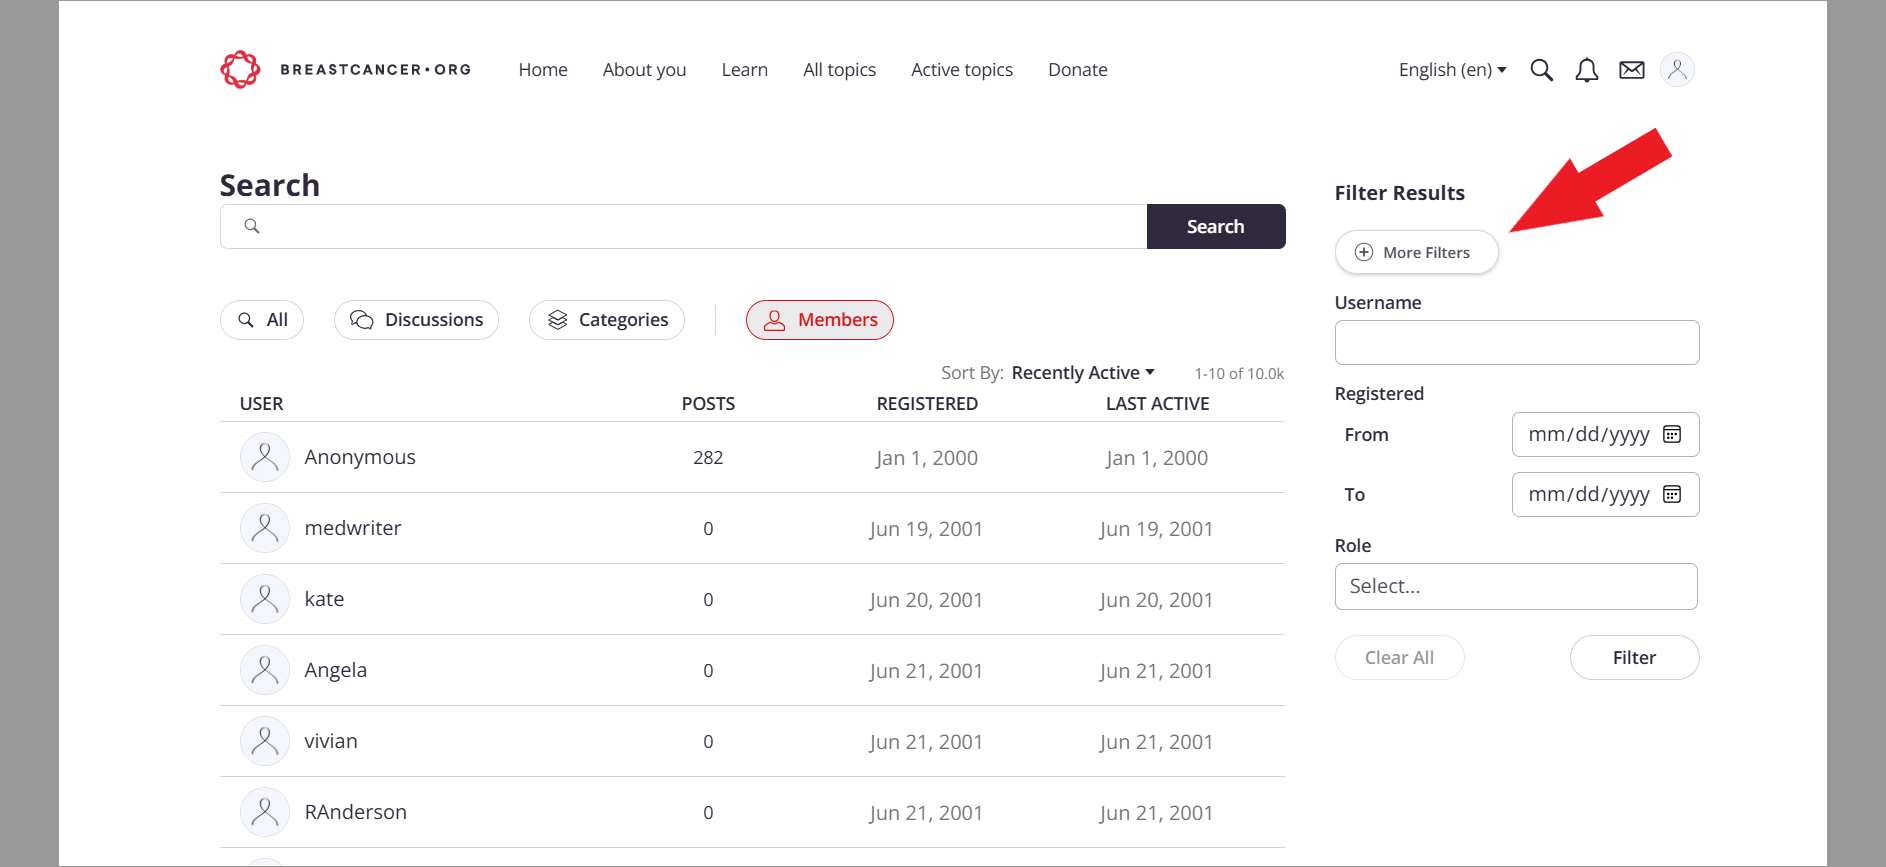Image resolution: width=1886 pixels, height=867 pixels.
Task: Click the Breastcancer.org logo icon
Action: [240, 69]
